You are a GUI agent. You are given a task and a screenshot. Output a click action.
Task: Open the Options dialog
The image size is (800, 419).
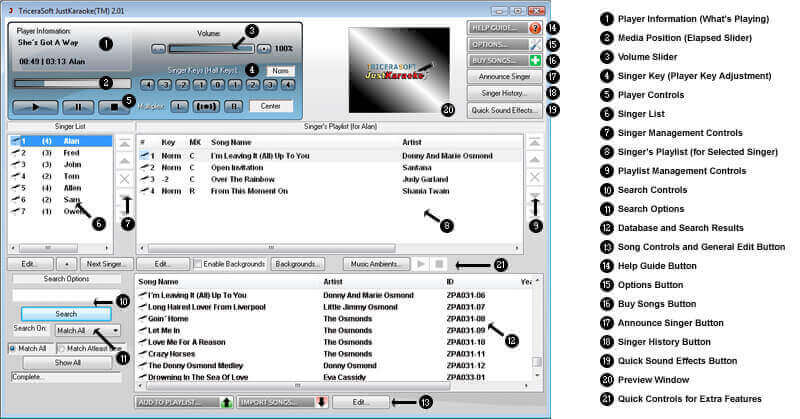(505, 44)
